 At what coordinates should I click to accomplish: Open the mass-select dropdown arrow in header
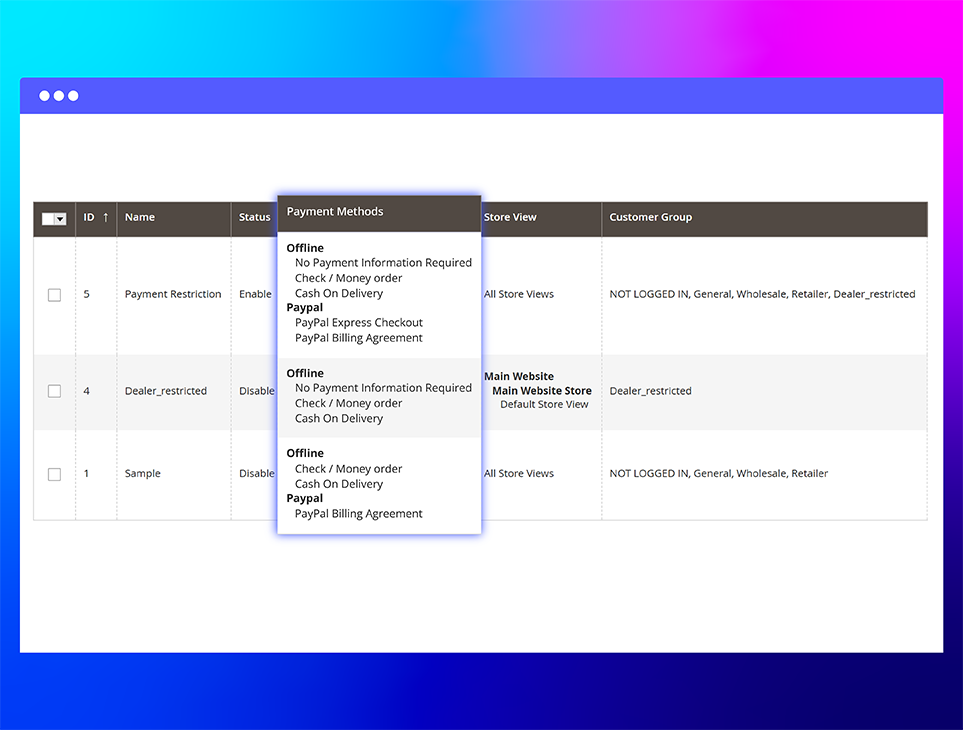point(60,219)
